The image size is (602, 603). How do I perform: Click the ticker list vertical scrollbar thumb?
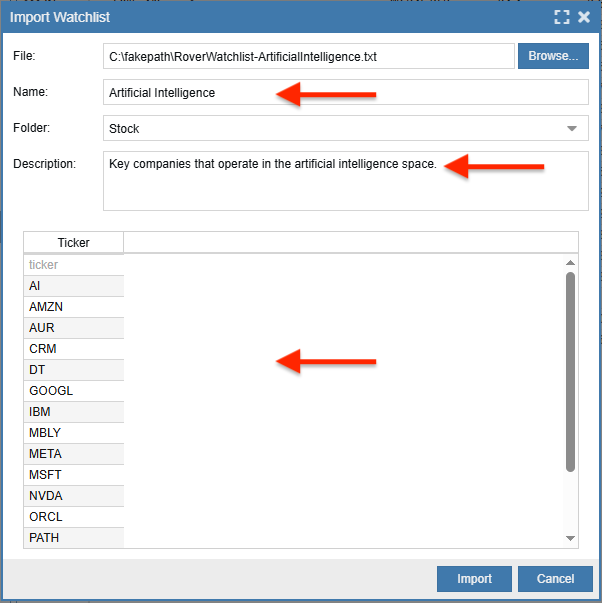click(570, 371)
